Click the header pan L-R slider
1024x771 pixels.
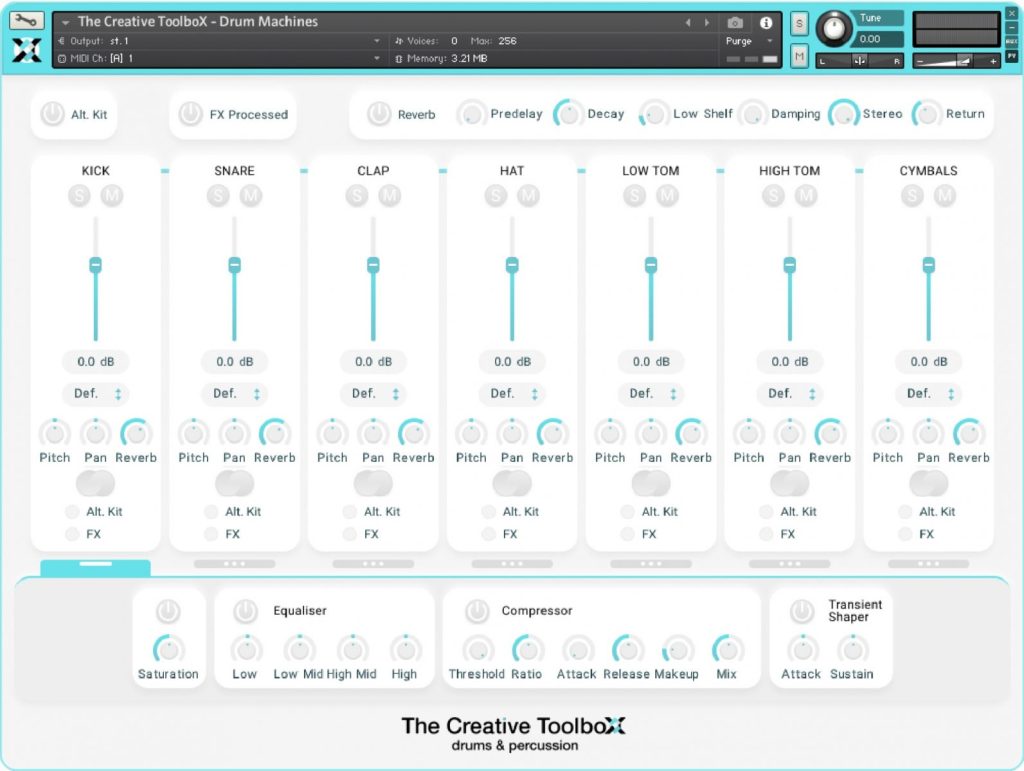click(x=859, y=61)
